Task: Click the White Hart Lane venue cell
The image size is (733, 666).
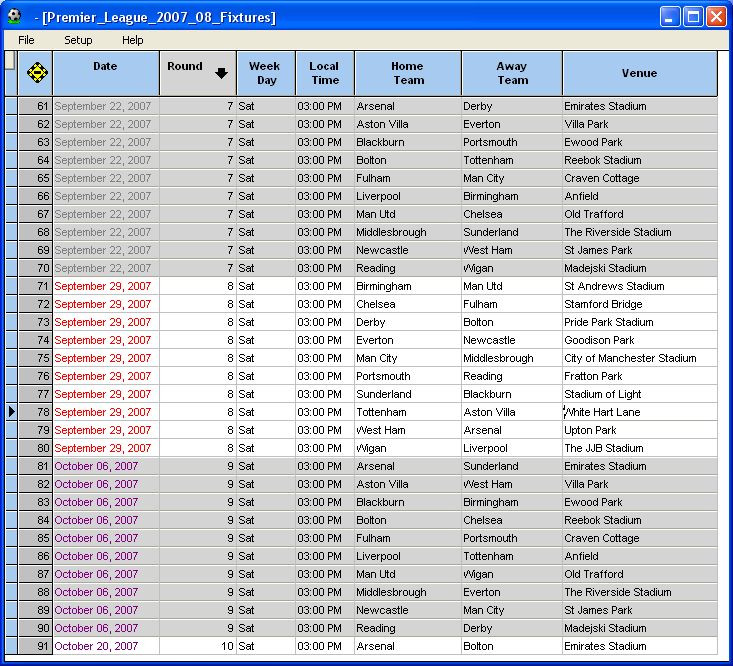Action: tap(640, 412)
